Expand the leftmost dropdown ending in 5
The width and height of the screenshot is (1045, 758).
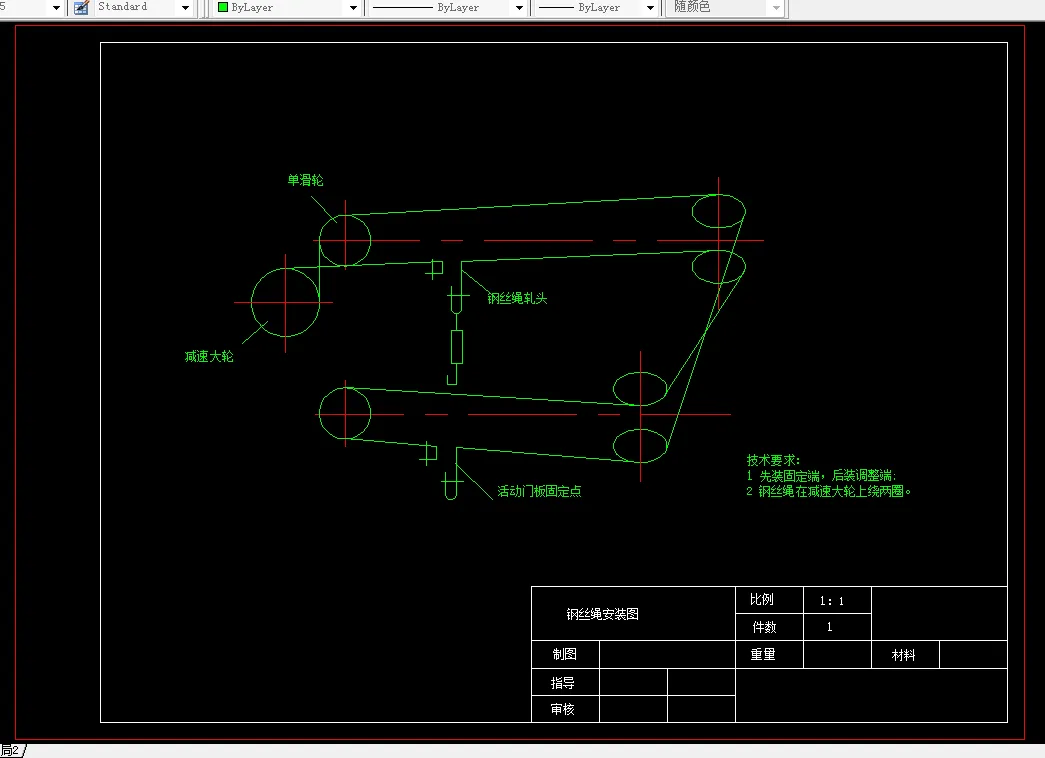point(56,8)
